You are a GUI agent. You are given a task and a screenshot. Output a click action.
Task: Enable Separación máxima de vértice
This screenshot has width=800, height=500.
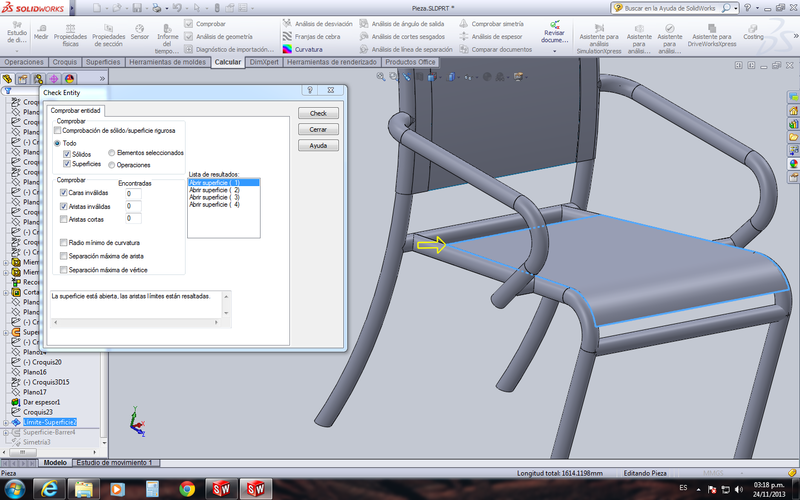click(64, 270)
